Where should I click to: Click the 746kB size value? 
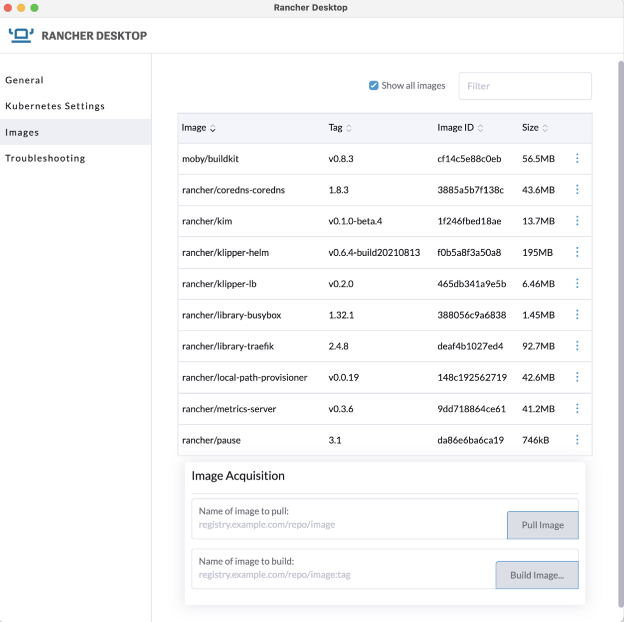coord(535,440)
